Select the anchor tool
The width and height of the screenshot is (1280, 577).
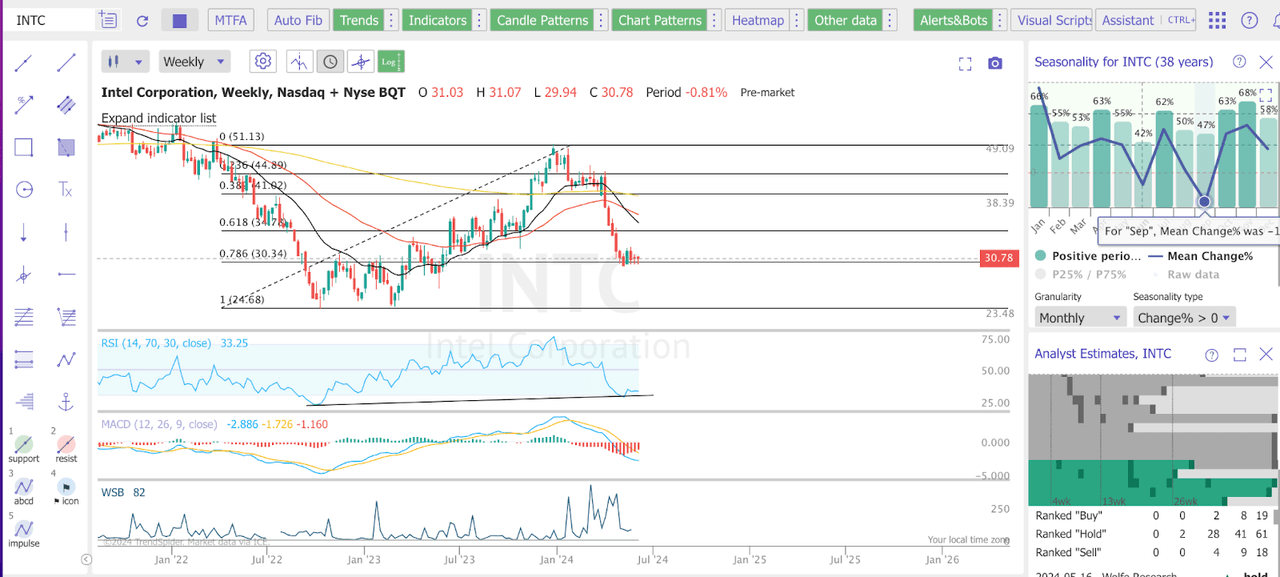coord(66,401)
